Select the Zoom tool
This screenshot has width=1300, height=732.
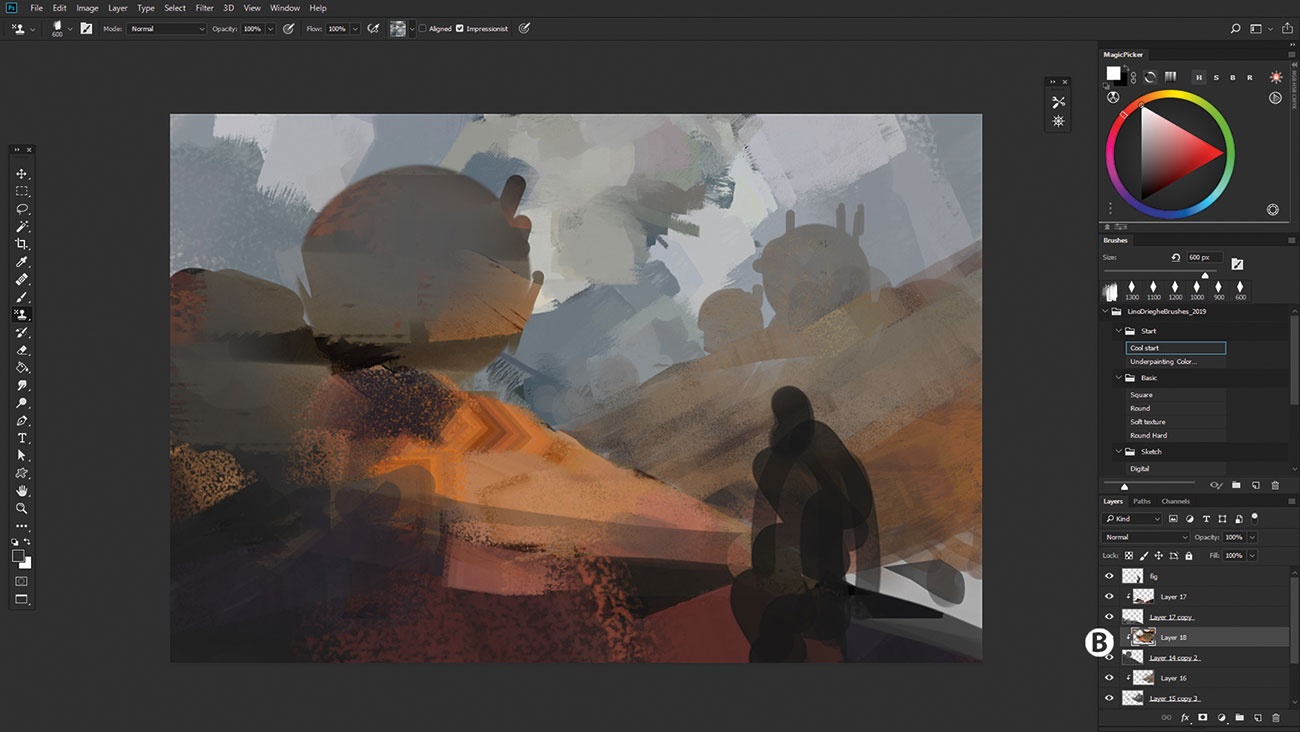pyautogui.click(x=21, y=508)
